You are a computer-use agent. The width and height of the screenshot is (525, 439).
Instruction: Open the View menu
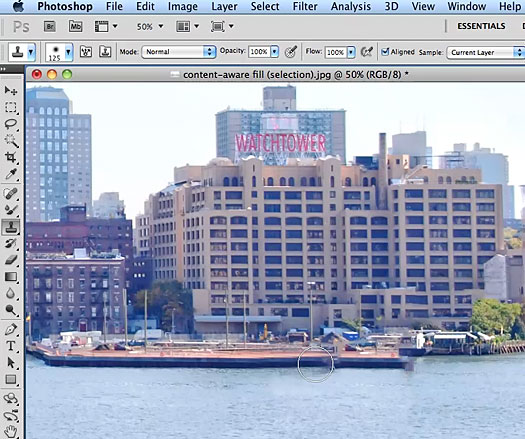click(423, 6)
